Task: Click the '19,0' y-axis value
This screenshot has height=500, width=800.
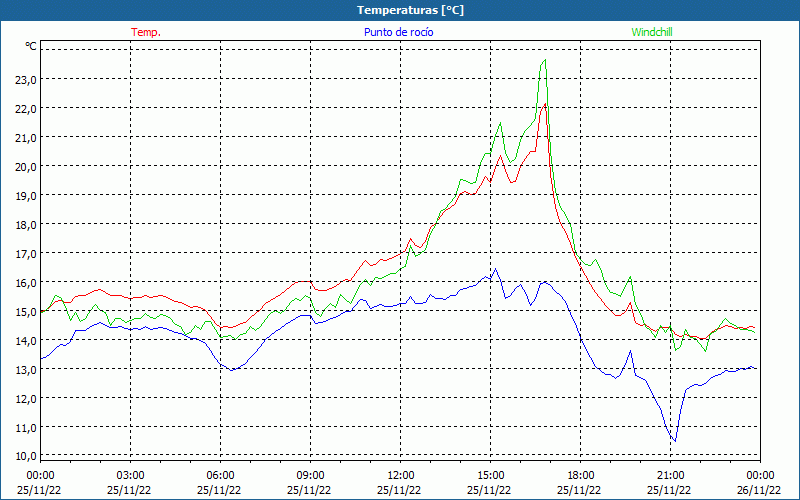Action: (x=26, y=196)
